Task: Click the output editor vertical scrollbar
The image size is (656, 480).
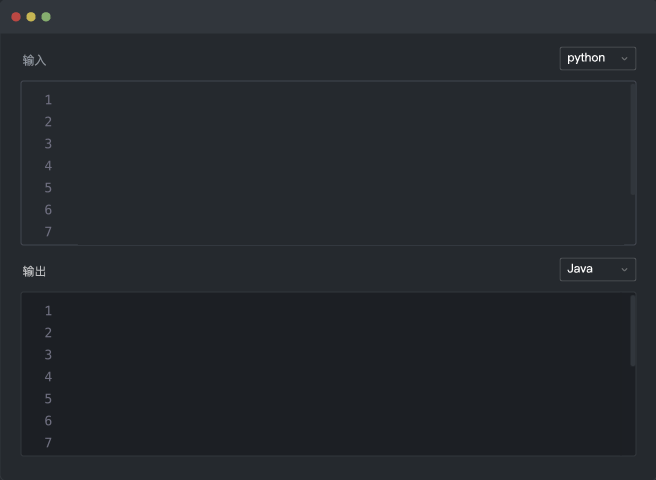Action: click(x=633, y=331)
